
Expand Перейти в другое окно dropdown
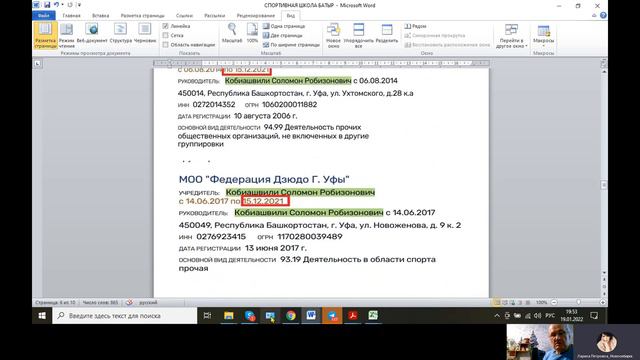tap(511, 36)
